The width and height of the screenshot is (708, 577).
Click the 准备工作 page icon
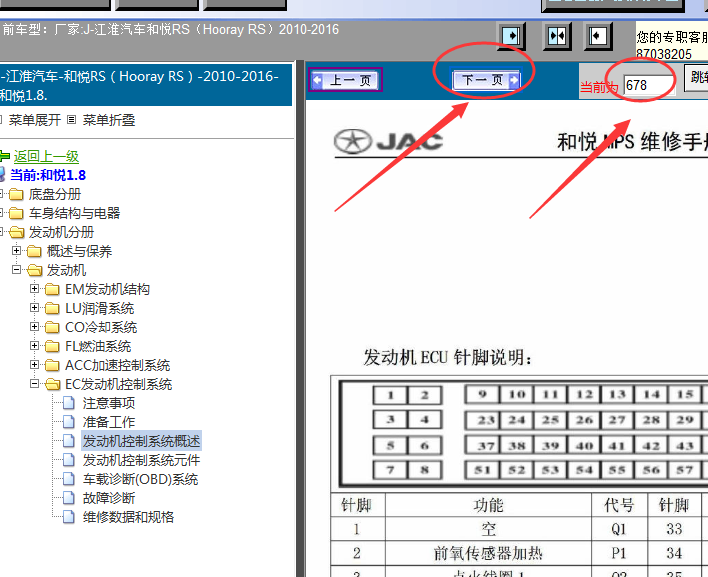click(x=69, y=422)
